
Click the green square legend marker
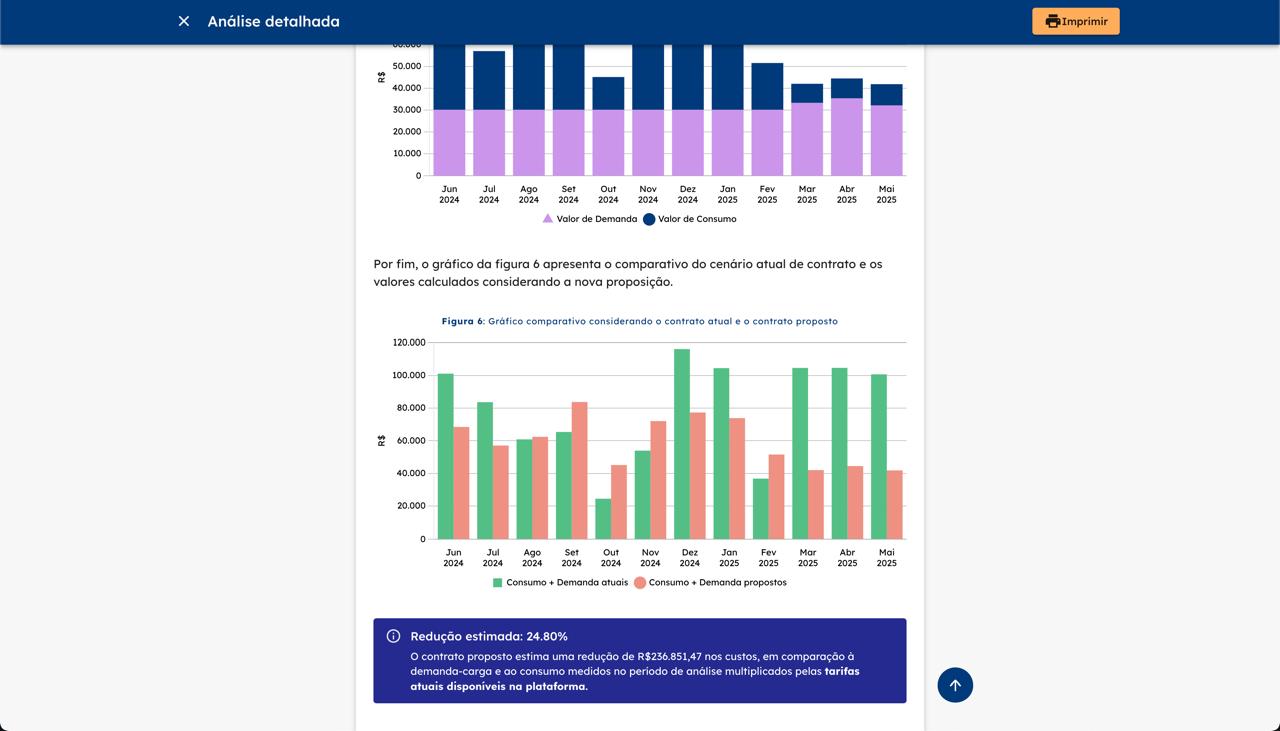pos(497,582)
